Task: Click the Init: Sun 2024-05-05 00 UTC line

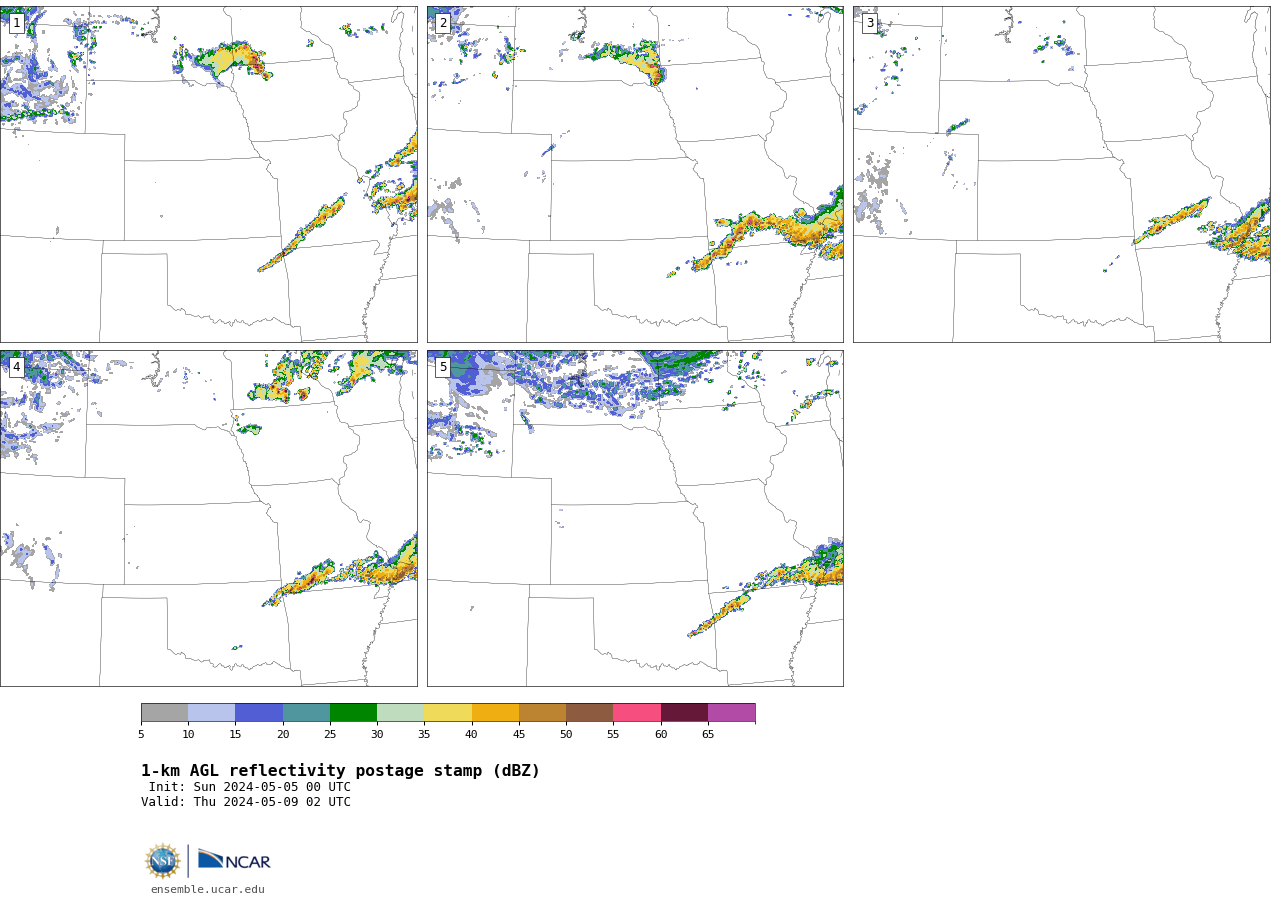Action: pyautogui.click(x=250, y=787)
